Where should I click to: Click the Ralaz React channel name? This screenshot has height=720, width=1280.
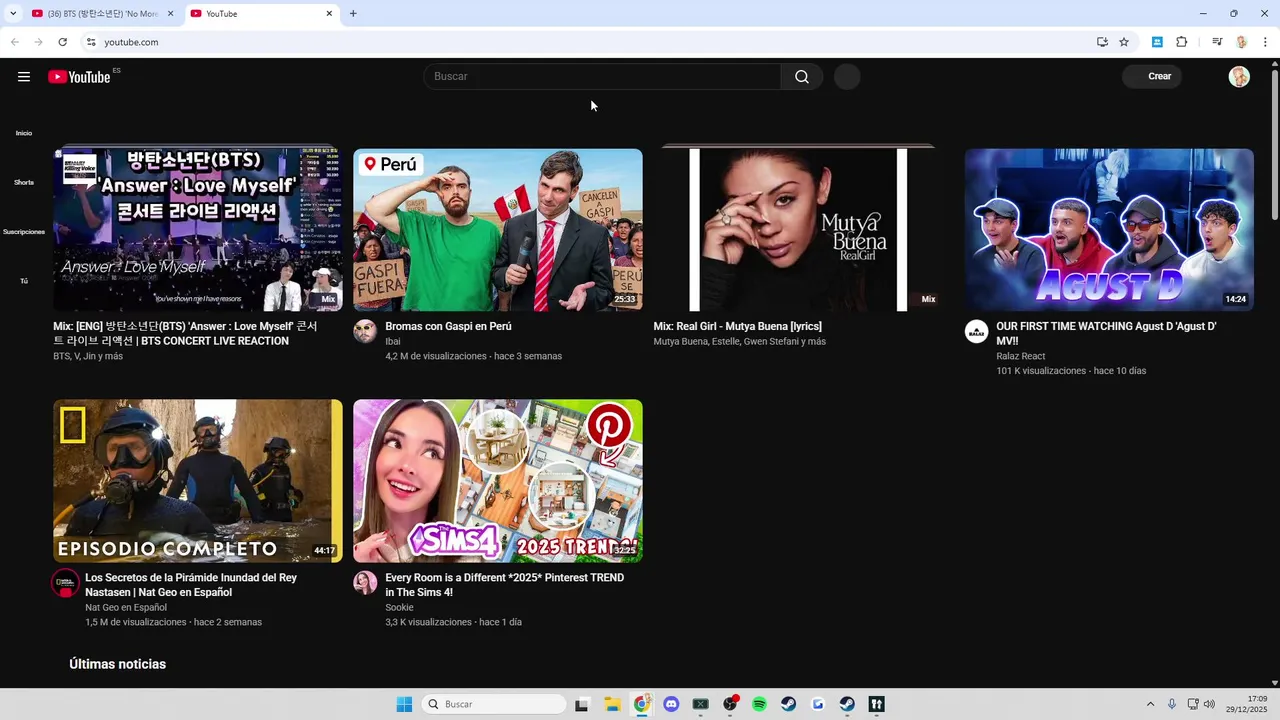[x=1021, y=356]
